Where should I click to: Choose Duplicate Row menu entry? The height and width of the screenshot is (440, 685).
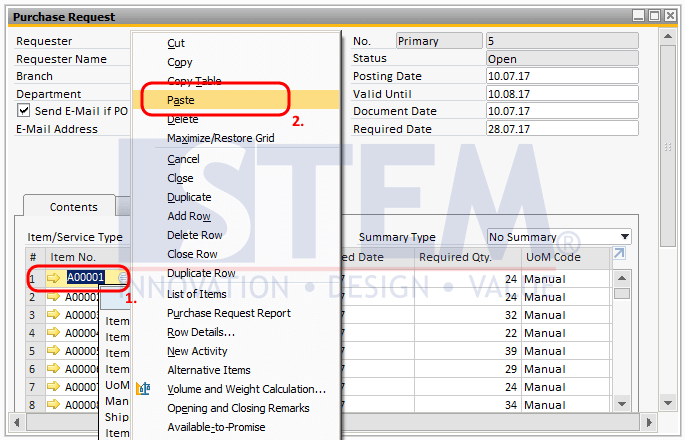[x=201, y=273]
